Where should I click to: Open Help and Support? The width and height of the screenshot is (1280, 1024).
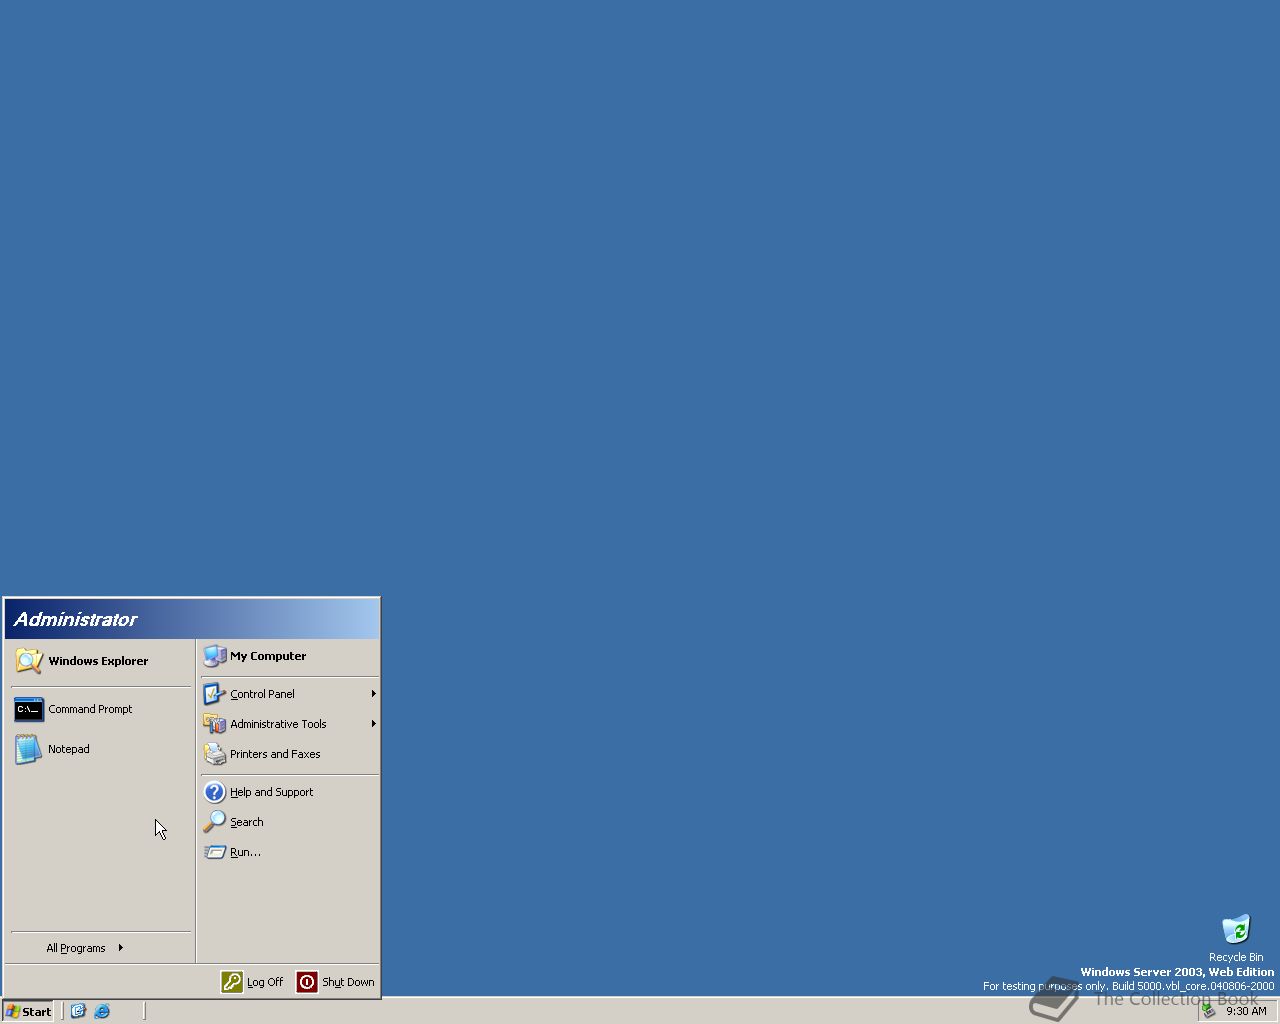[289, 792]
